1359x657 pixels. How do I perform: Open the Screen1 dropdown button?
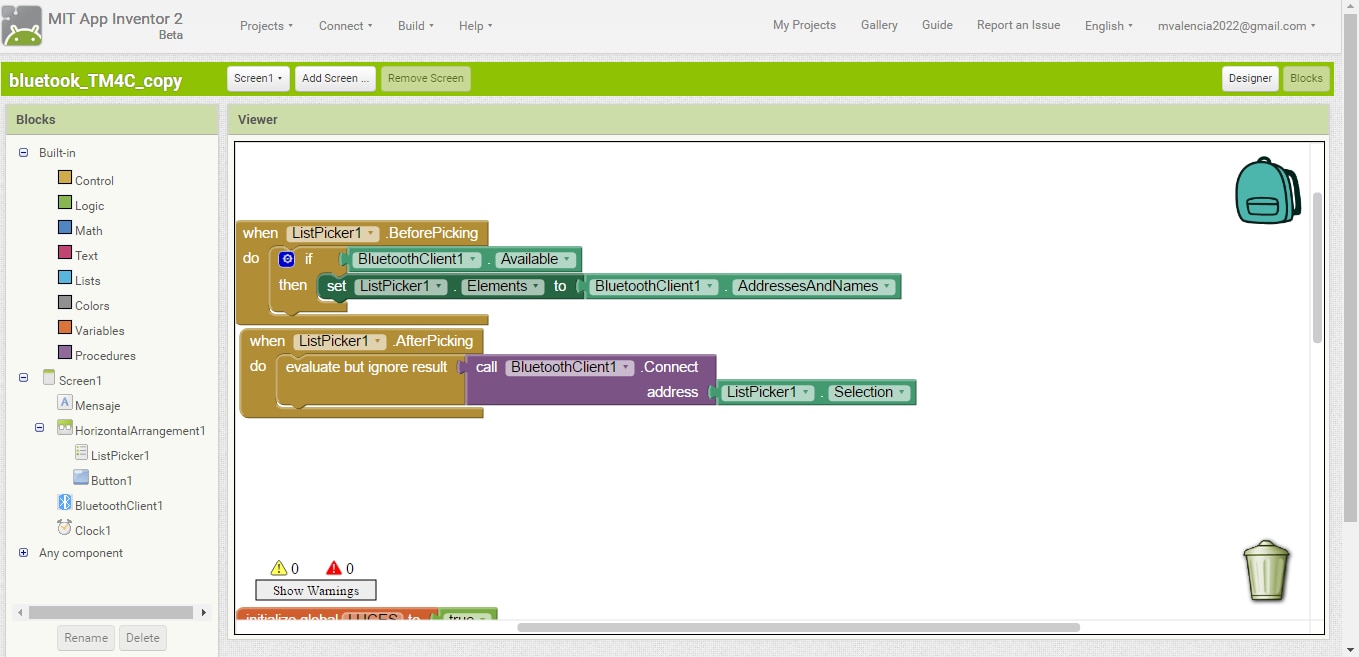click(258, 78)
